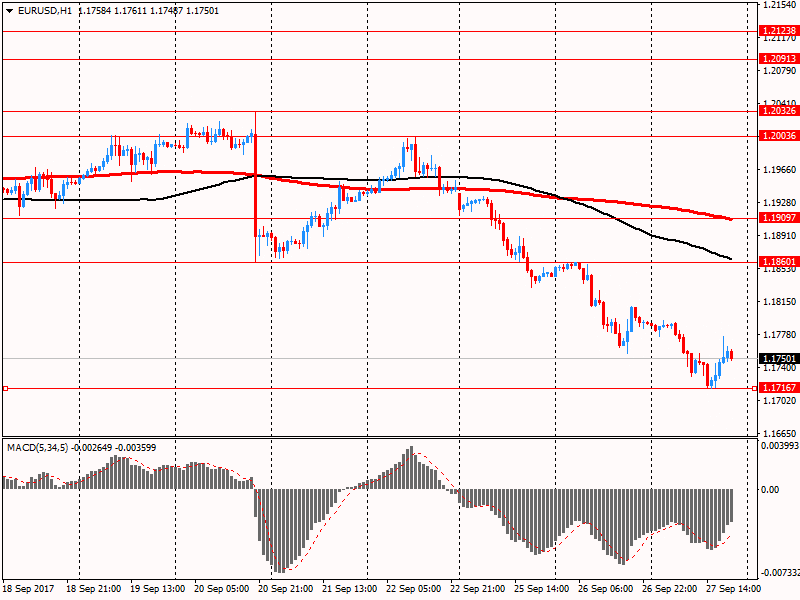This screenshot has height=600, width=800.
Task: Click the 0.00 MACD zero level value
Action: (770, 490)
